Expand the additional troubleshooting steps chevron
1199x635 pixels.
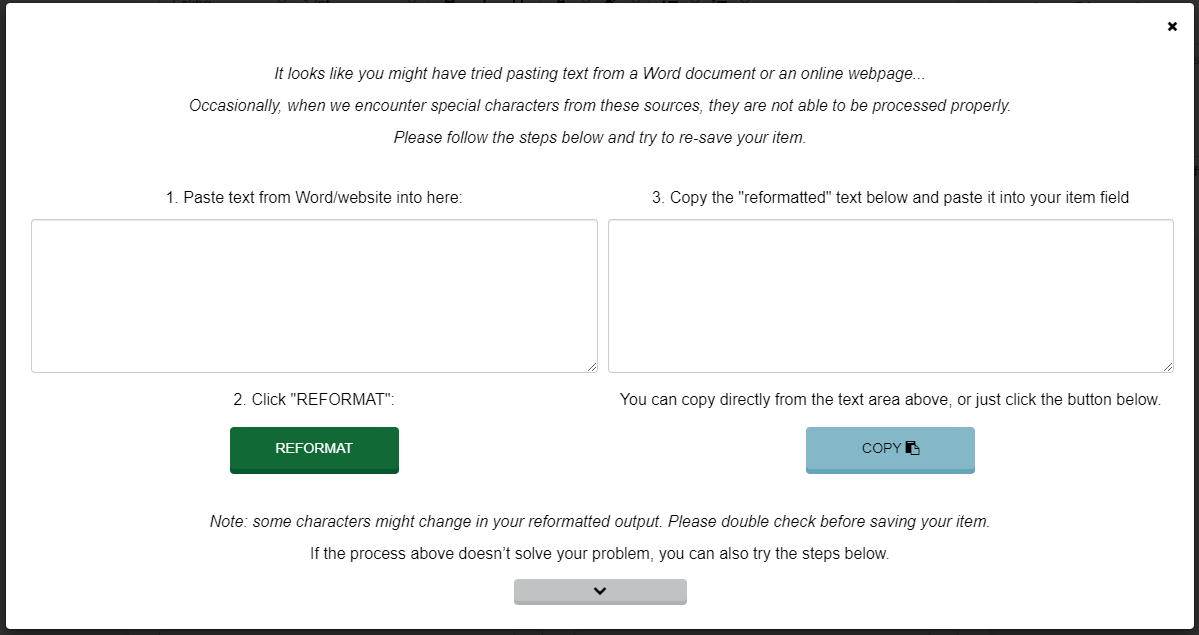(599, 591)
